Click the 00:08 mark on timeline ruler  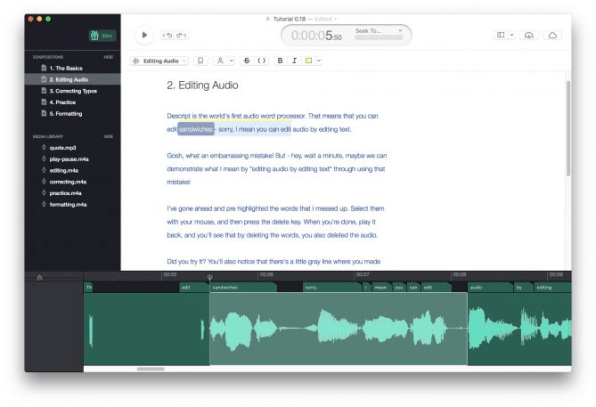tap(459, 274)
